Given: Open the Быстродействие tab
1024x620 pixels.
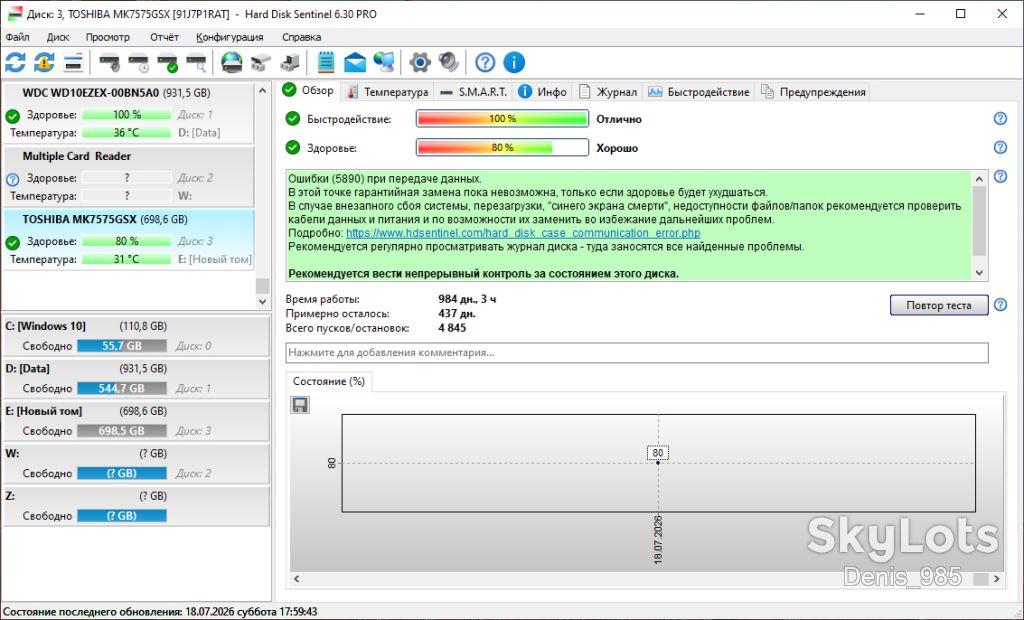Looking at the screenshot, I should (699, 92).
